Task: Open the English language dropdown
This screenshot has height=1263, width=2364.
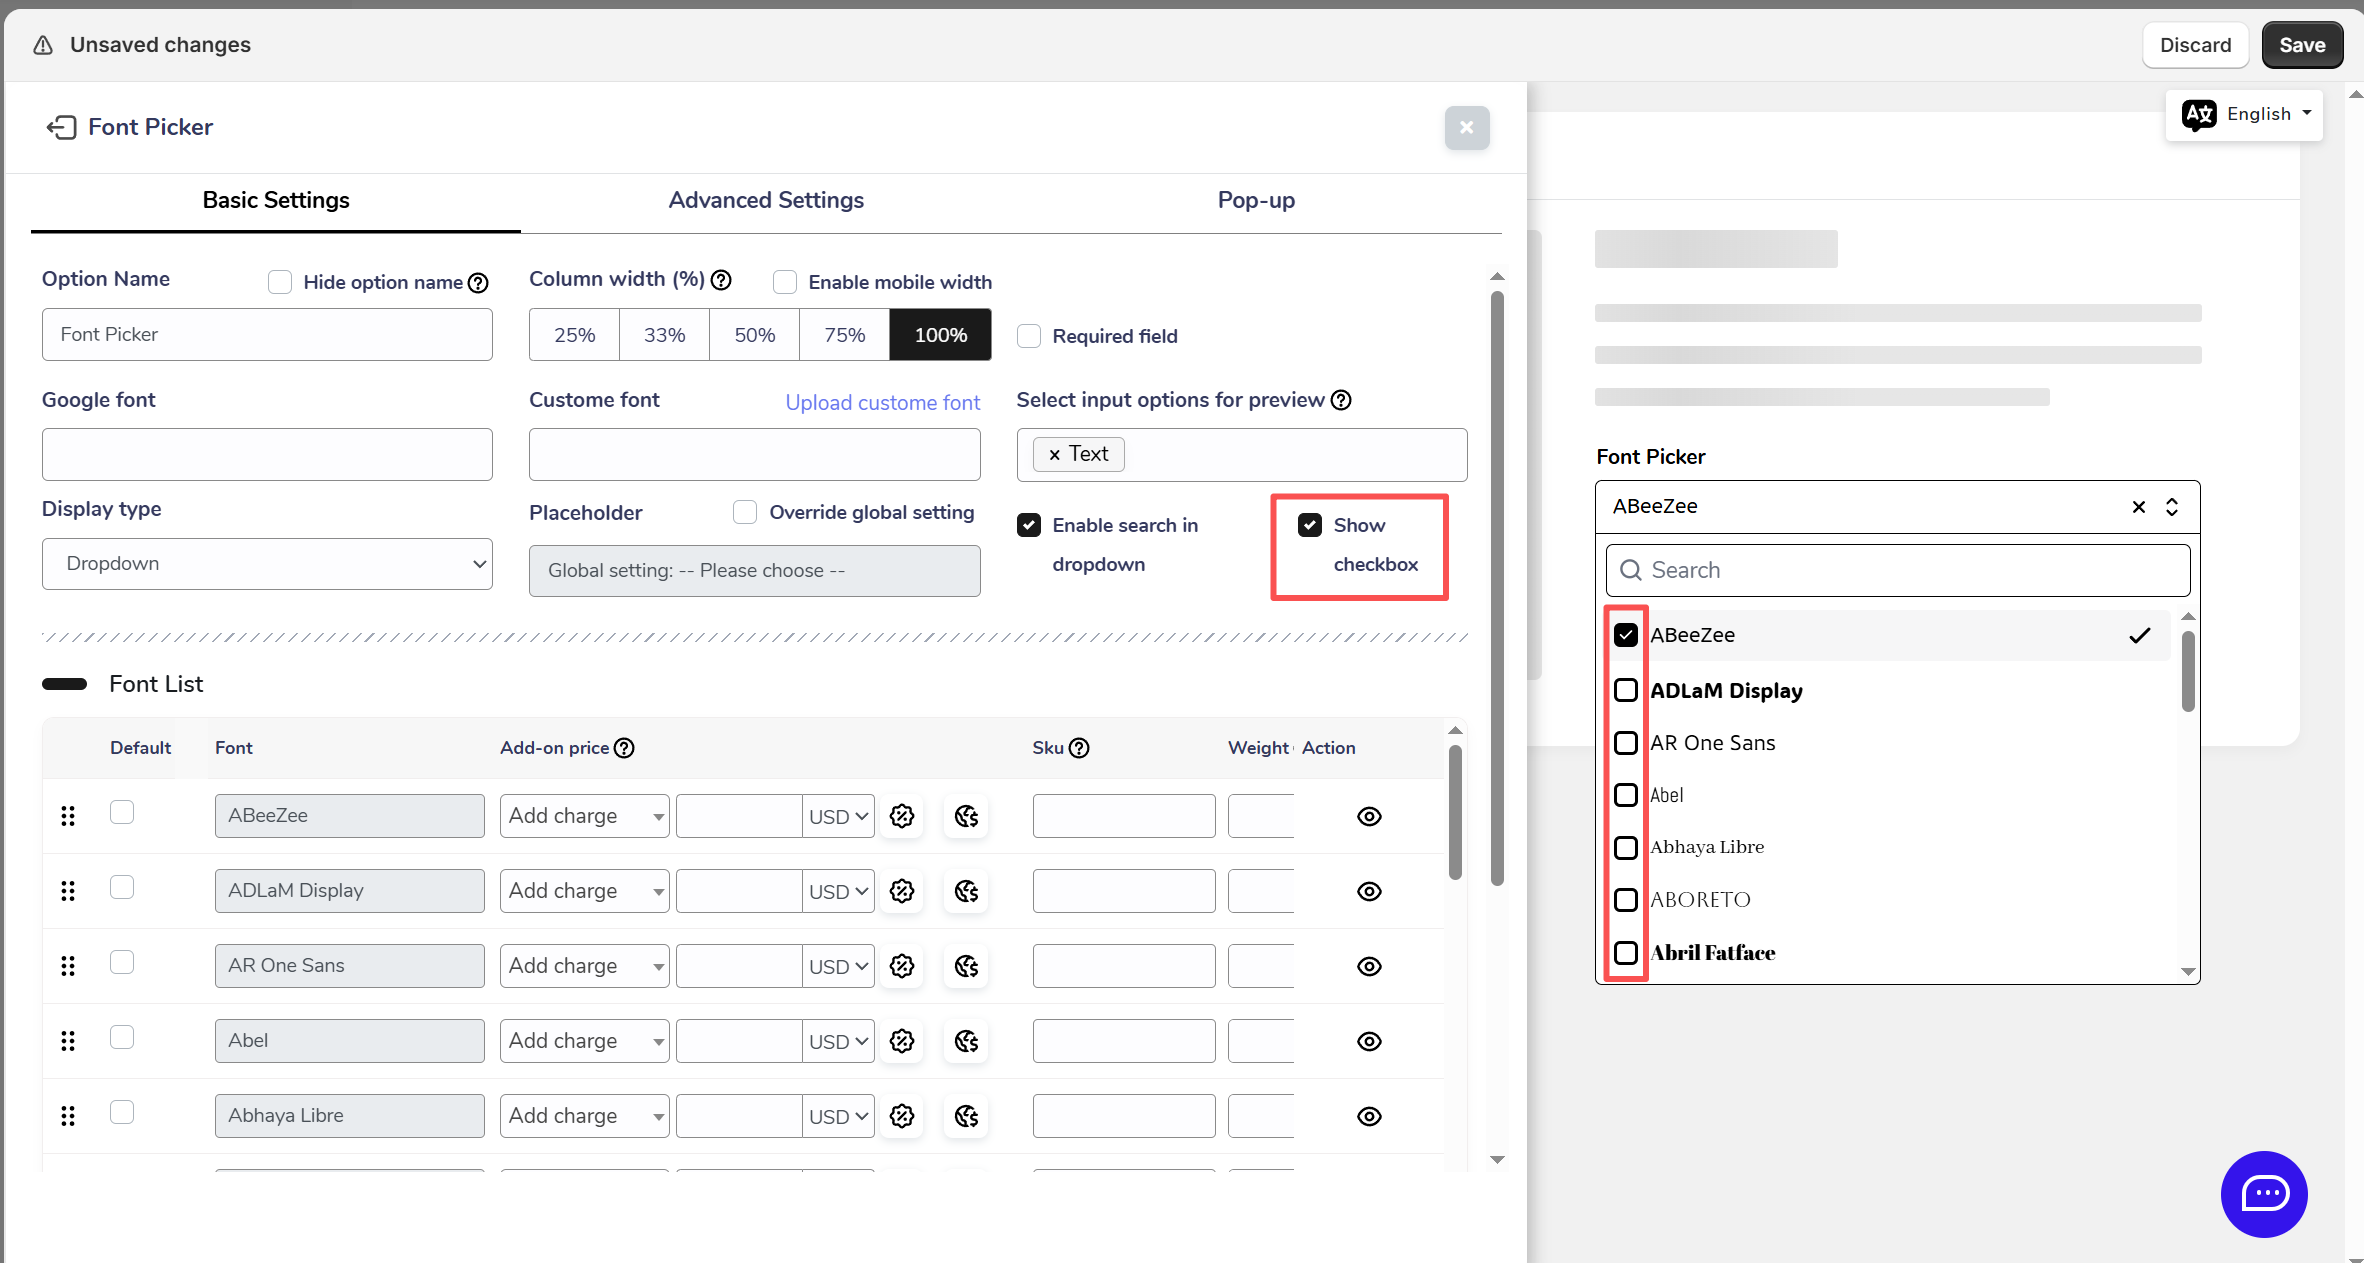Action: tap(2244, 114)
